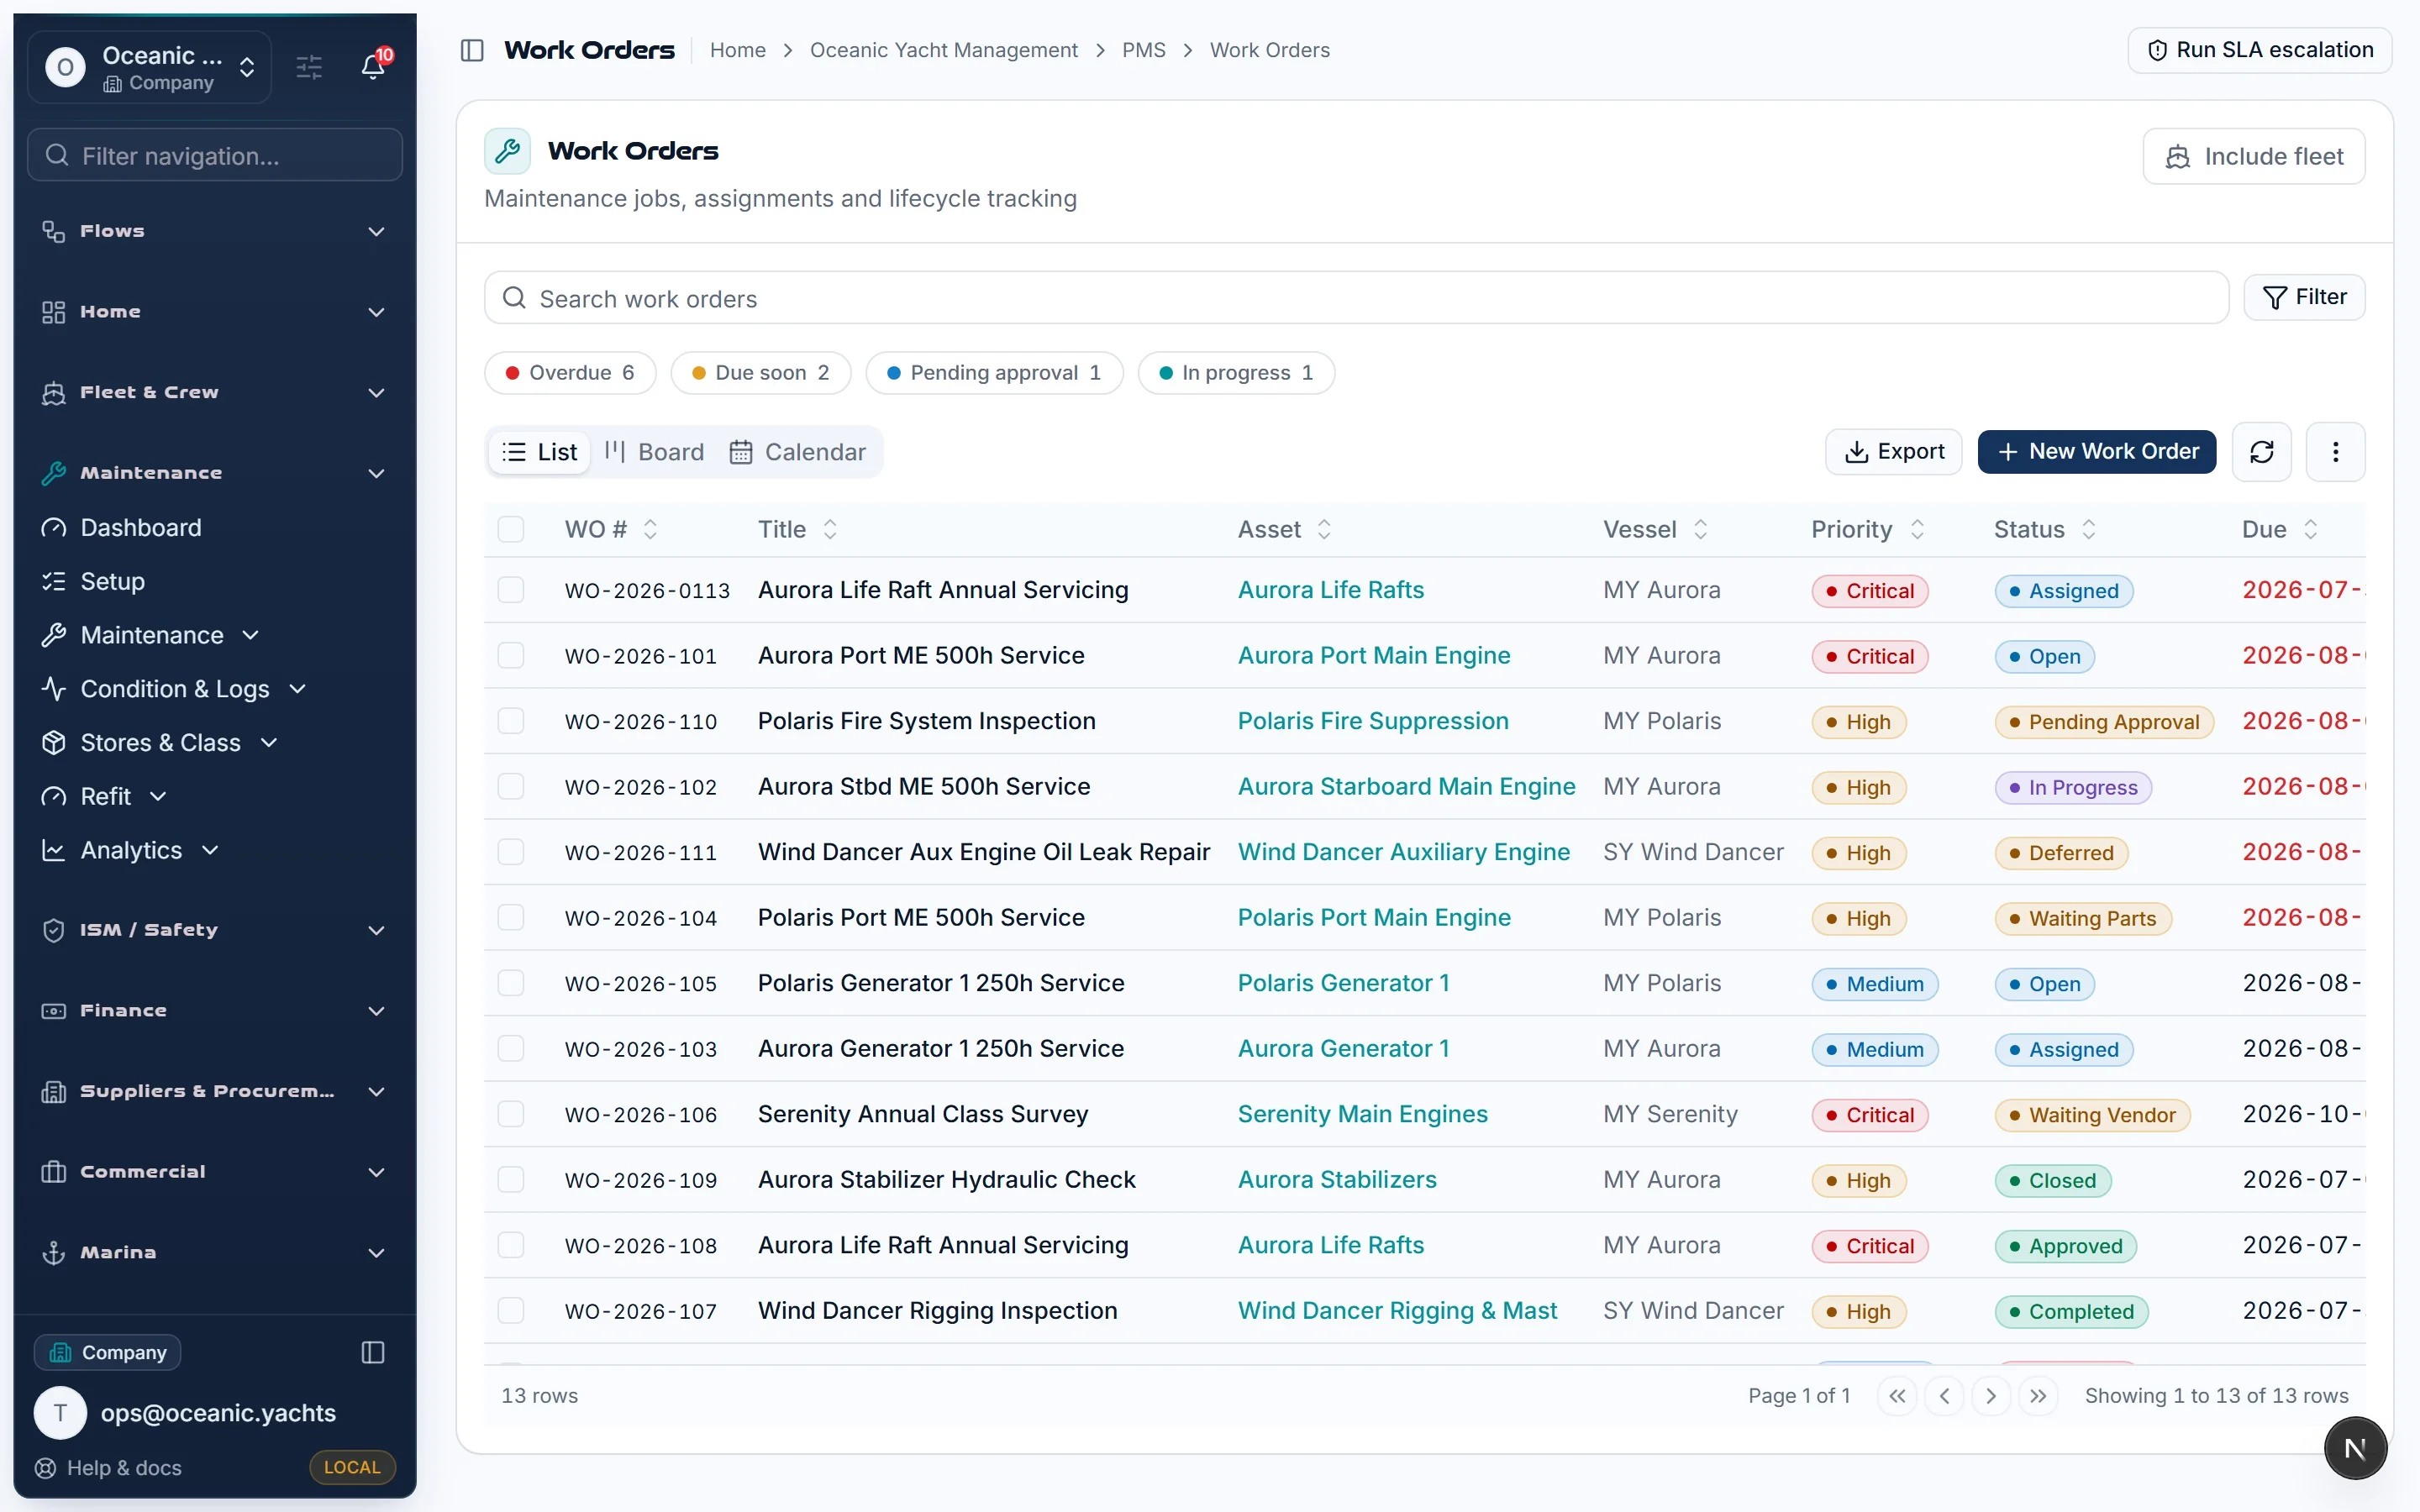Sort by WO # column arrows
The image size is (2420, 1512).
(x=650, y=529)
